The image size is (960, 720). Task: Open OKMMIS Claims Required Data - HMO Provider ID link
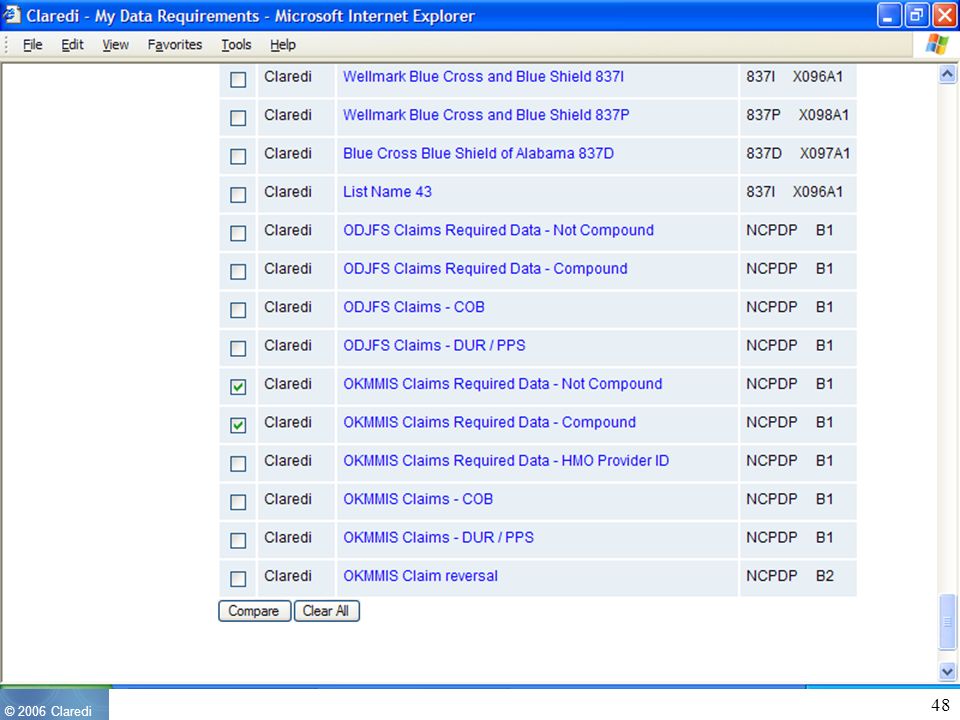(x=506, y=461)
